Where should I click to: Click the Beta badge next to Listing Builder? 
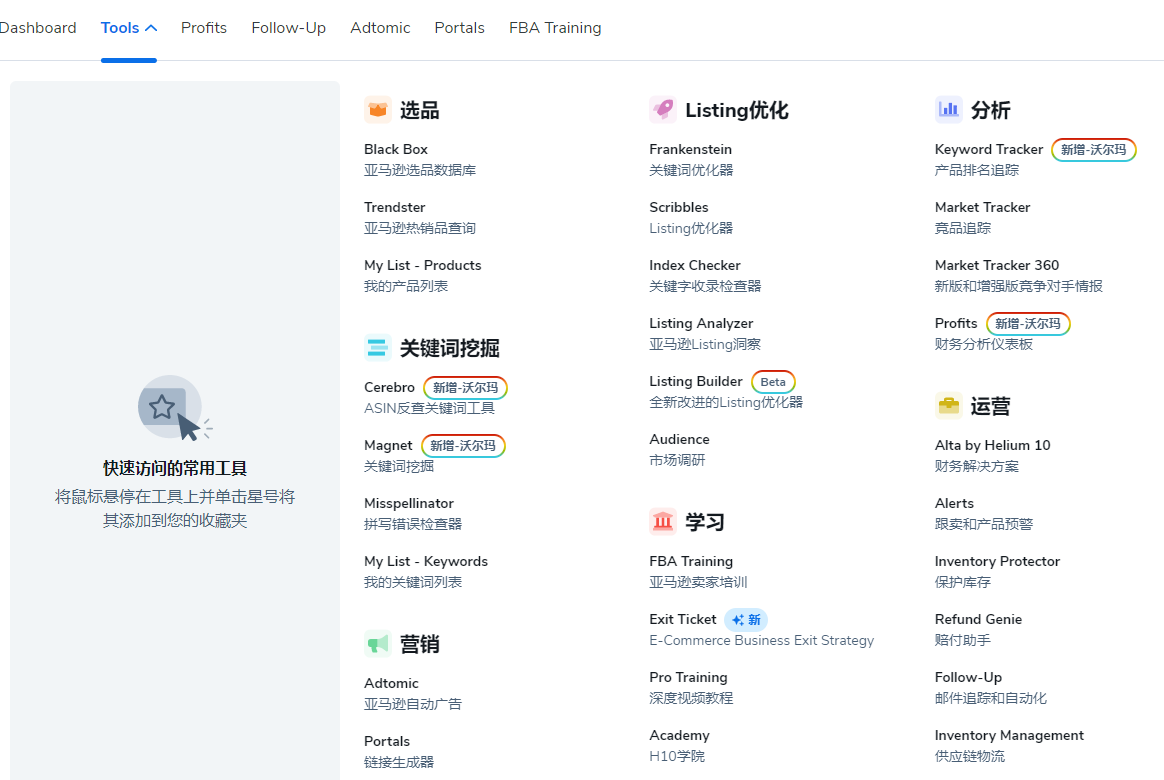[x=773, y=381]
